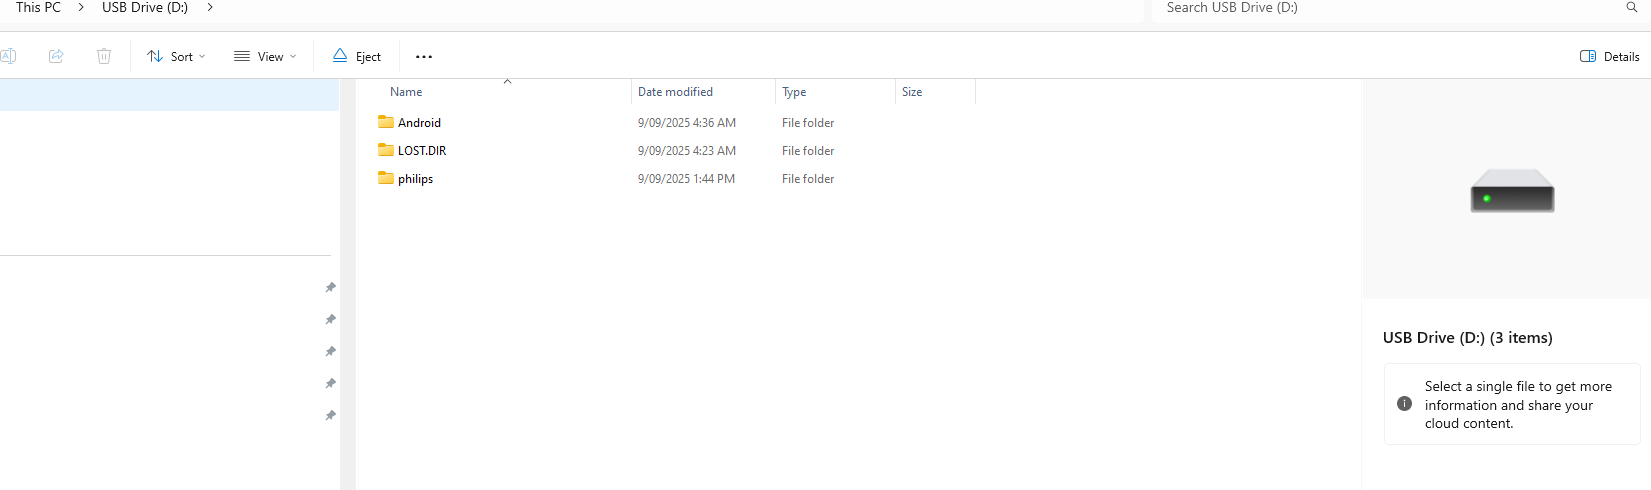
Task: Expand the chevron after USB Drive (D:)
Action: [210, 7]
